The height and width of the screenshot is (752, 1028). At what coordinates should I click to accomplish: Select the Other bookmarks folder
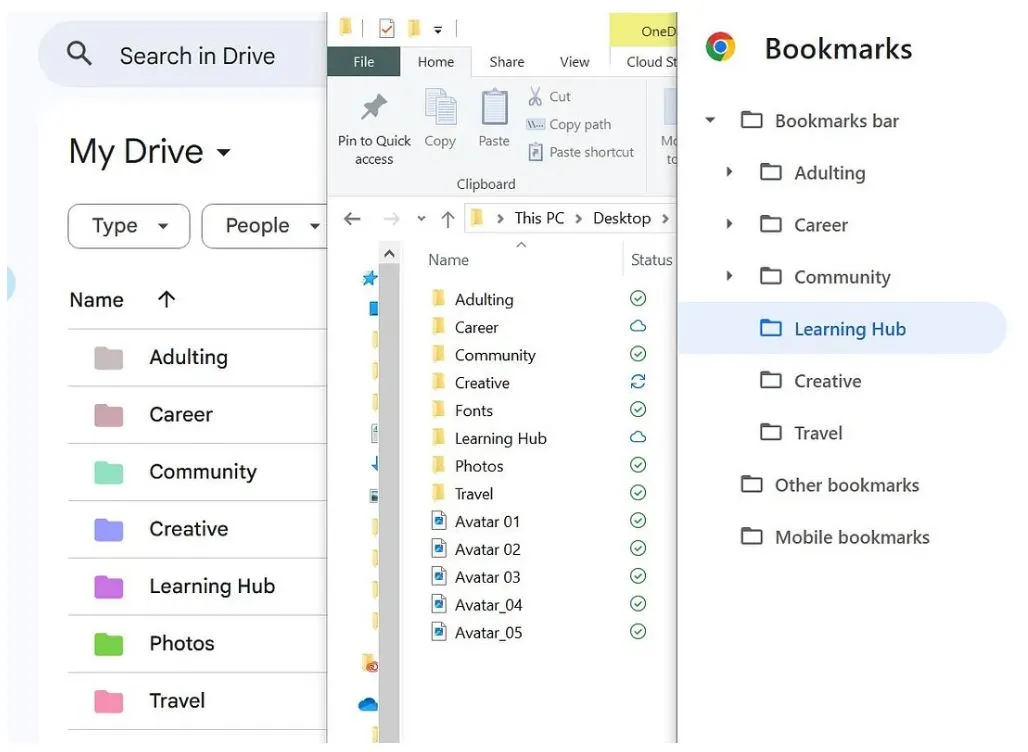point(830,485)
